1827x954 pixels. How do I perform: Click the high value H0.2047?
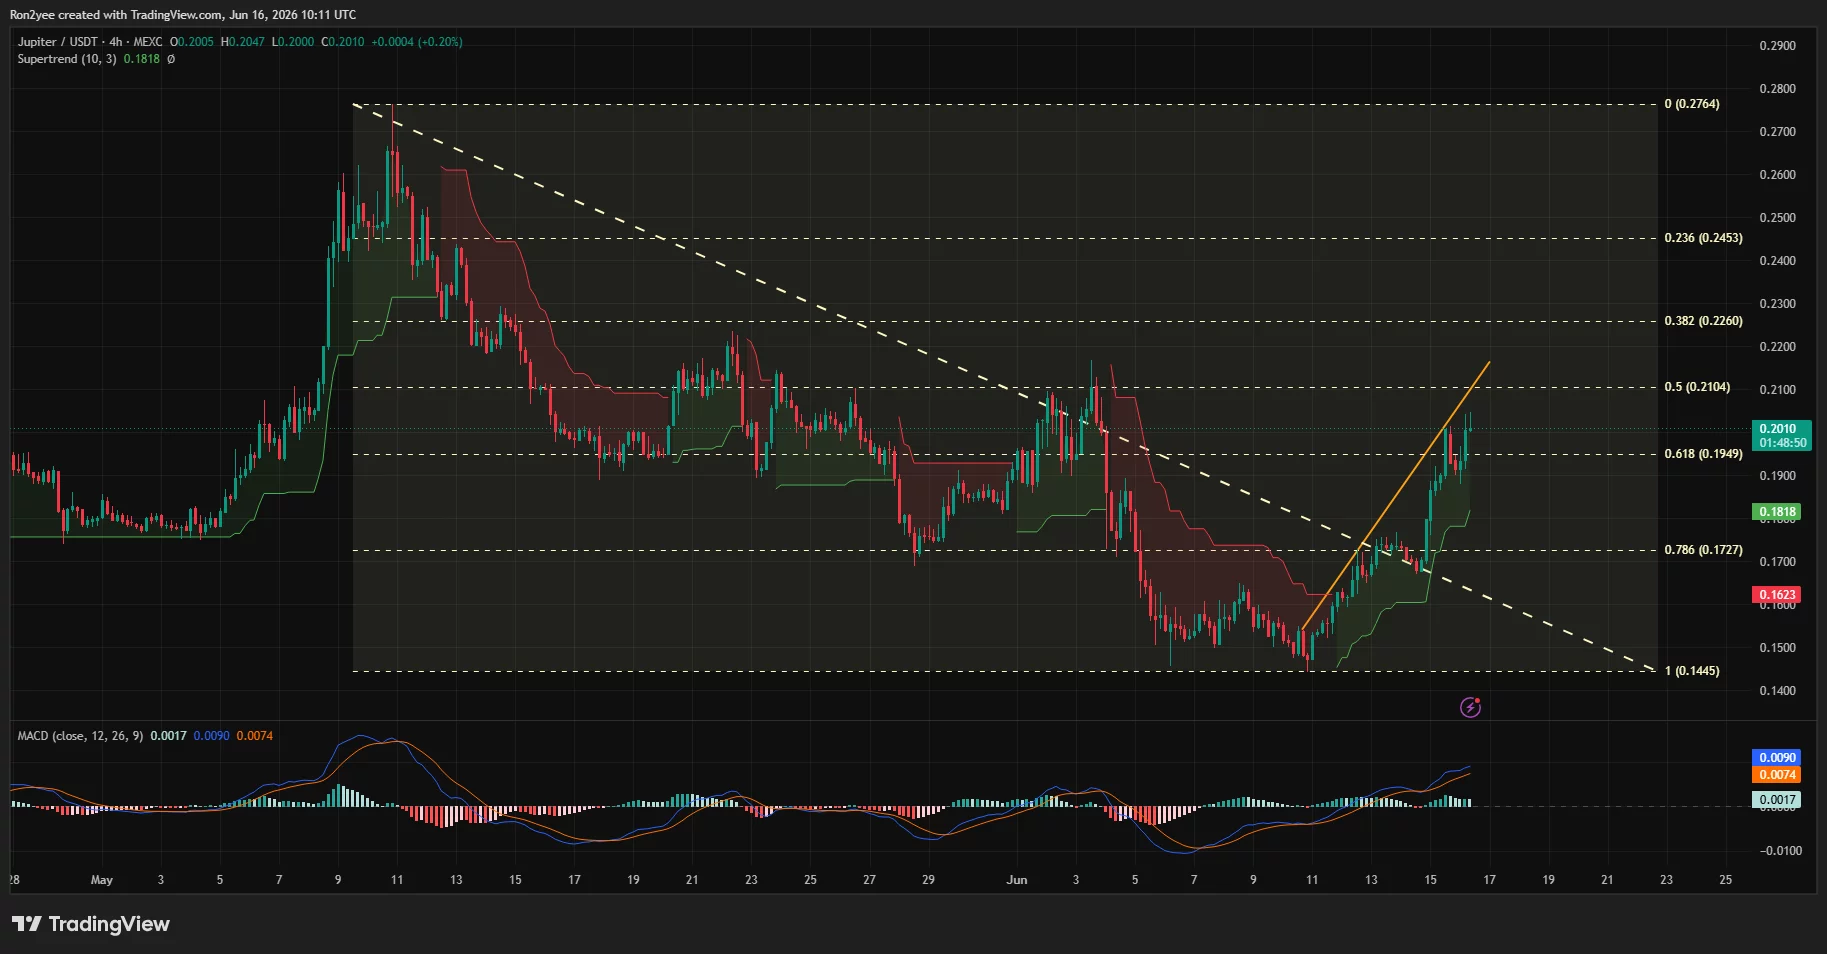click(x=243, y=42)
